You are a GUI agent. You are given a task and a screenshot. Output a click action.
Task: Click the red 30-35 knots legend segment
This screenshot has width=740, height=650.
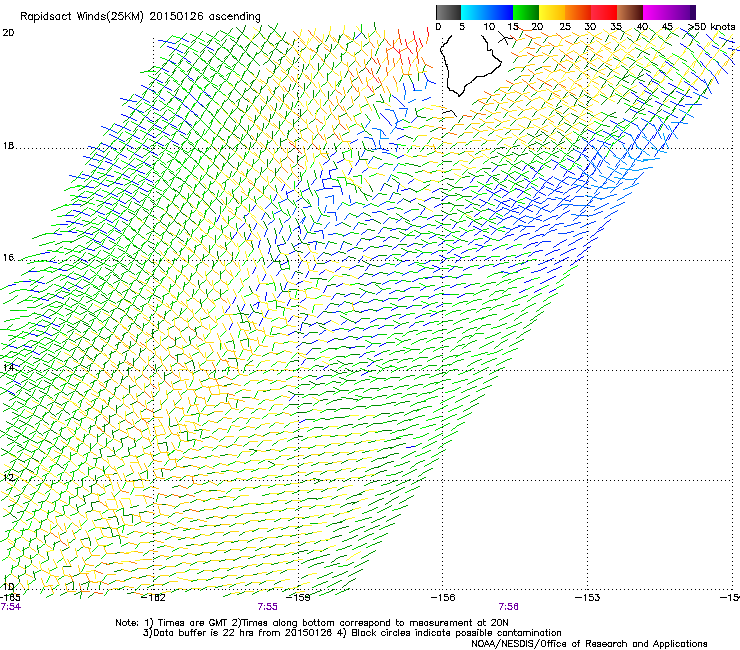604,12
